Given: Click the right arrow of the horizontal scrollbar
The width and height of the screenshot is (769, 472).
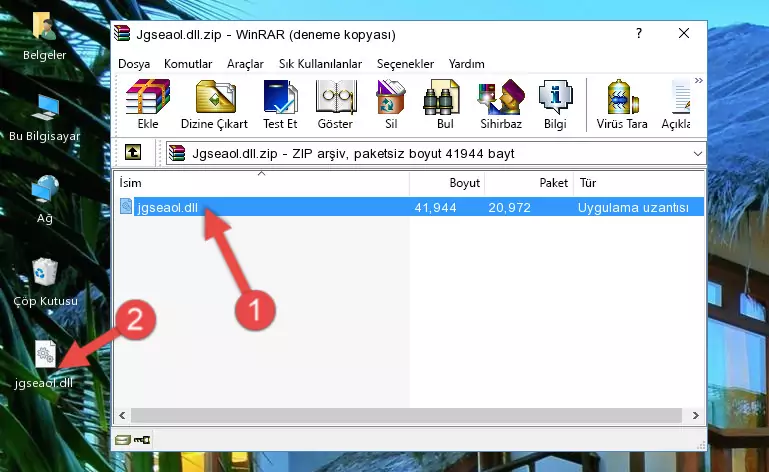Looking at the screenshot, I should click(x=695, y=416).
